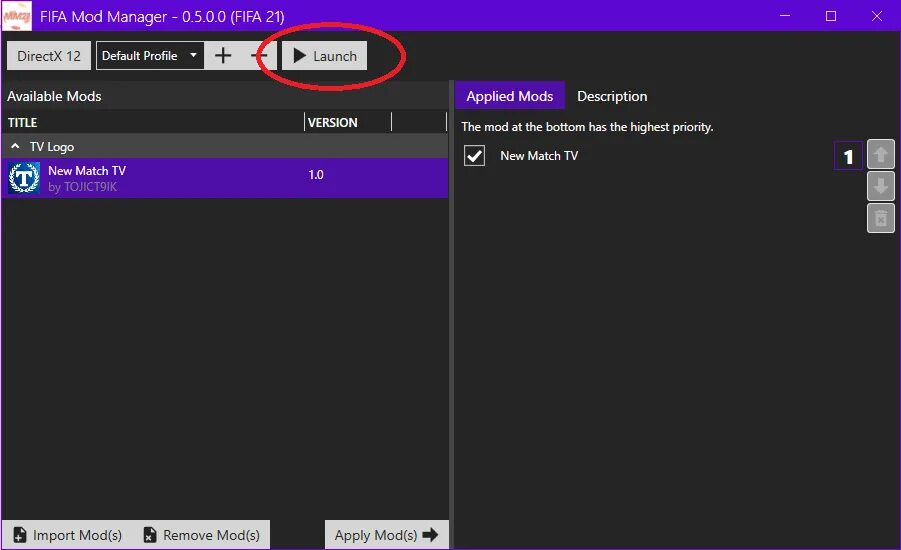This screenshot has width=901, height=550.
Task: Click Import Mod(s) button
Action: point(68,535)
